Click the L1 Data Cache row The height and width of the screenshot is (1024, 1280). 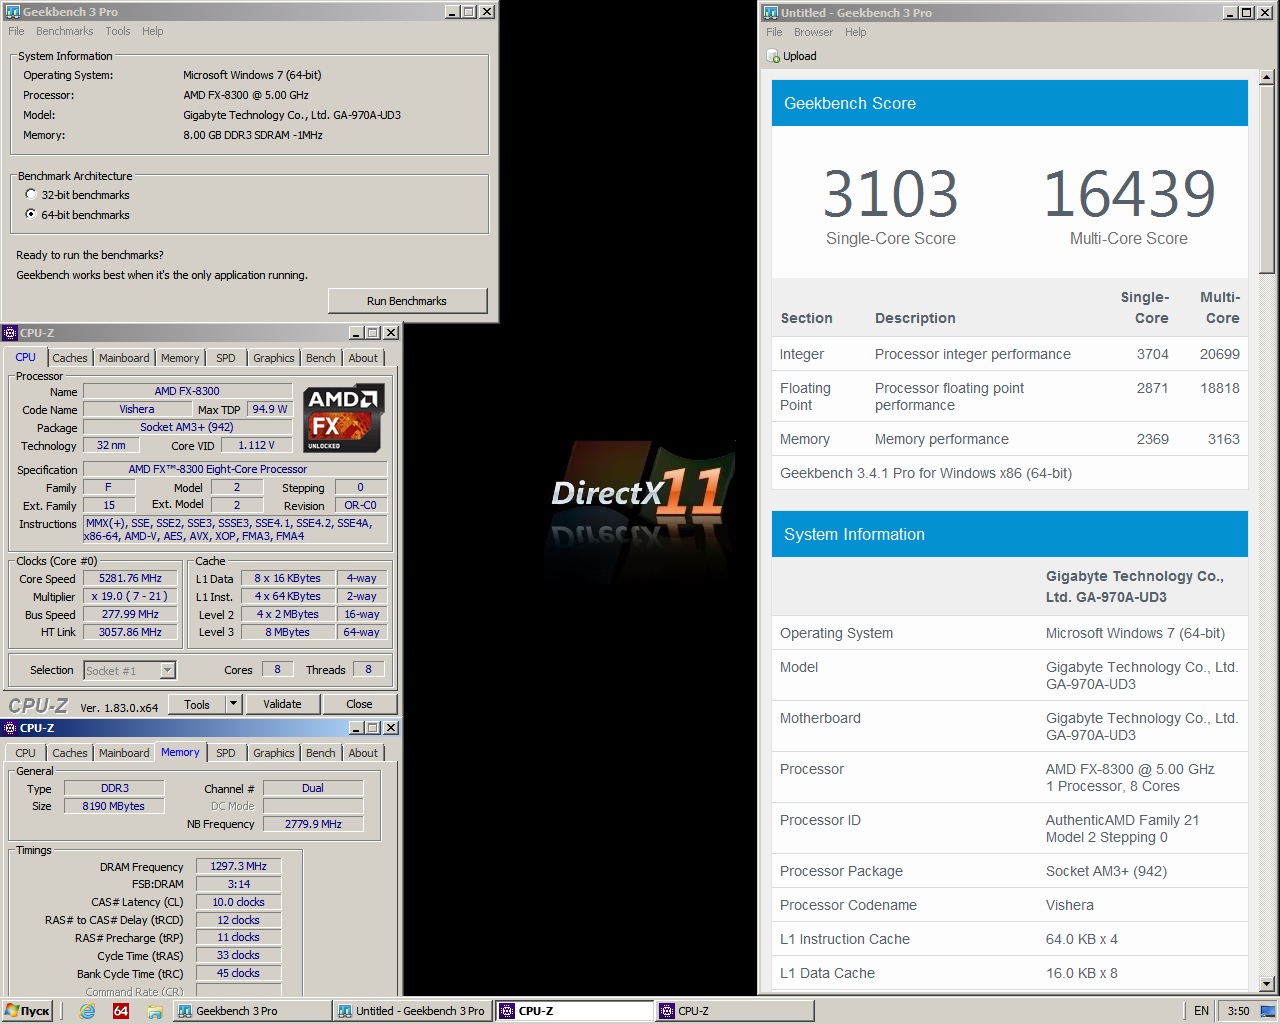(1010, 973)
